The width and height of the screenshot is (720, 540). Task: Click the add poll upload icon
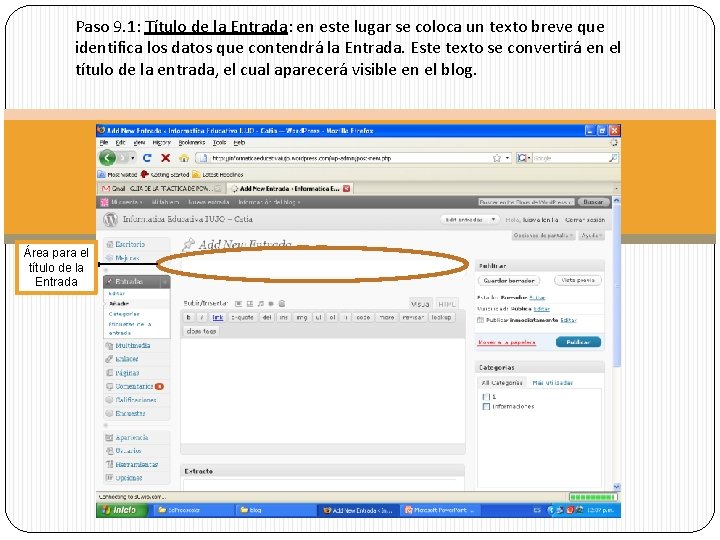pos(282,304)
